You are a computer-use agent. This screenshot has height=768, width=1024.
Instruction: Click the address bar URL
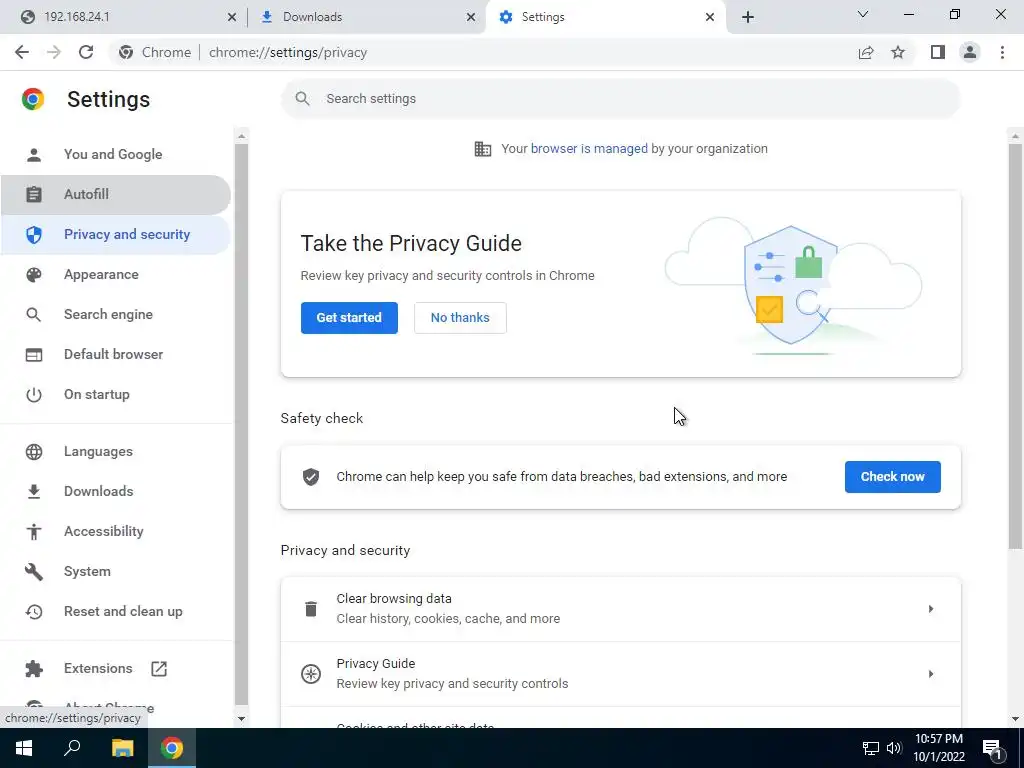coord(288,52)
